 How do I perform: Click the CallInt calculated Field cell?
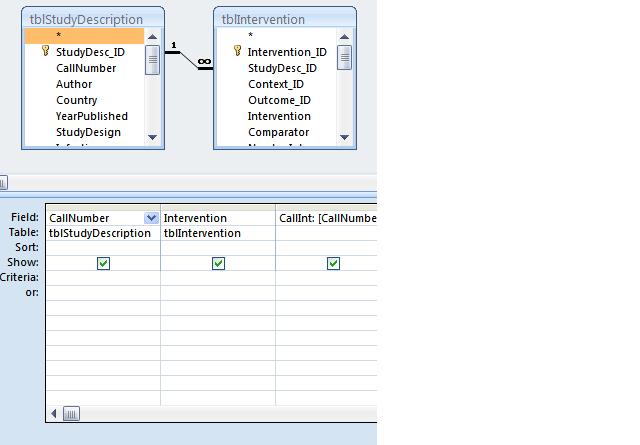pyautogui.click(x=327, y=218)
